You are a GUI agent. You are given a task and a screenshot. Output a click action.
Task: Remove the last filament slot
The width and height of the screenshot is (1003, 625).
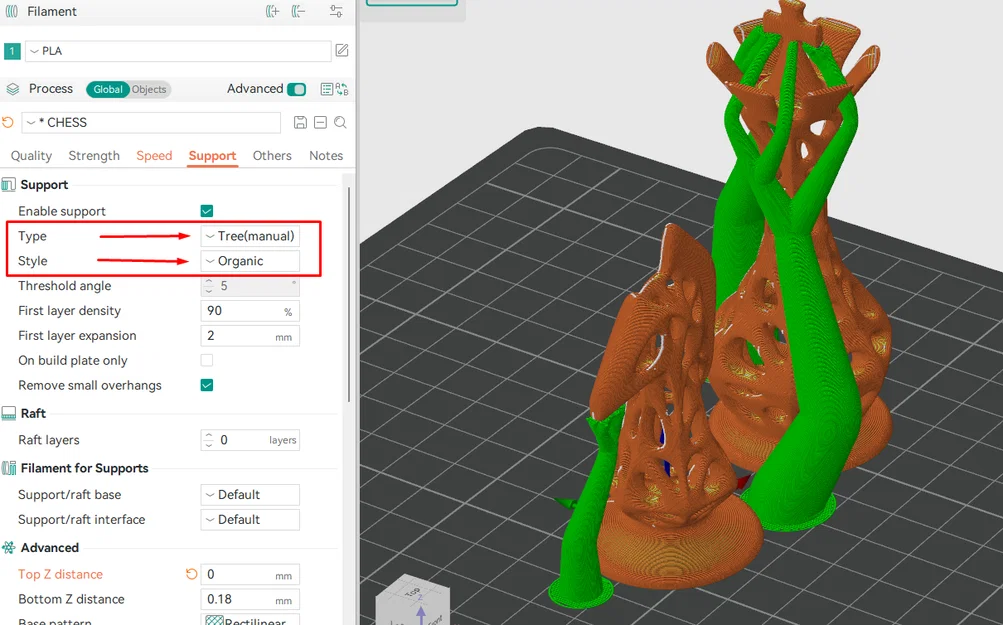pyautogui.click(x=298, y=11)
